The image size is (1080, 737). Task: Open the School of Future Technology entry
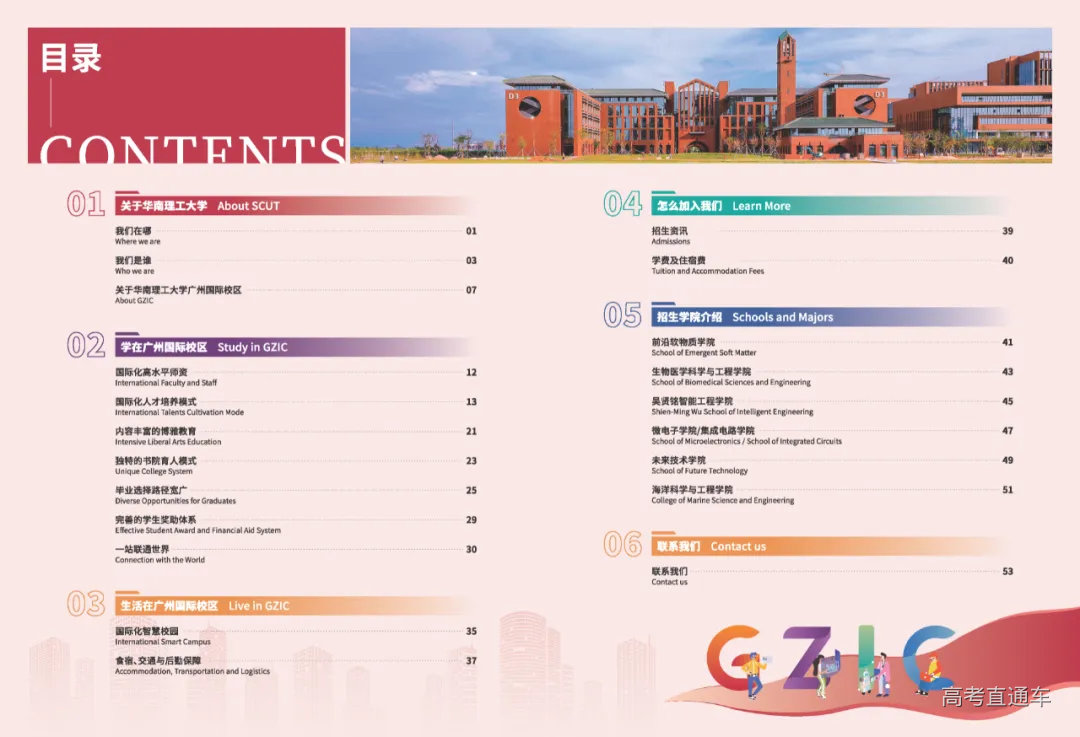pos(699,465)
